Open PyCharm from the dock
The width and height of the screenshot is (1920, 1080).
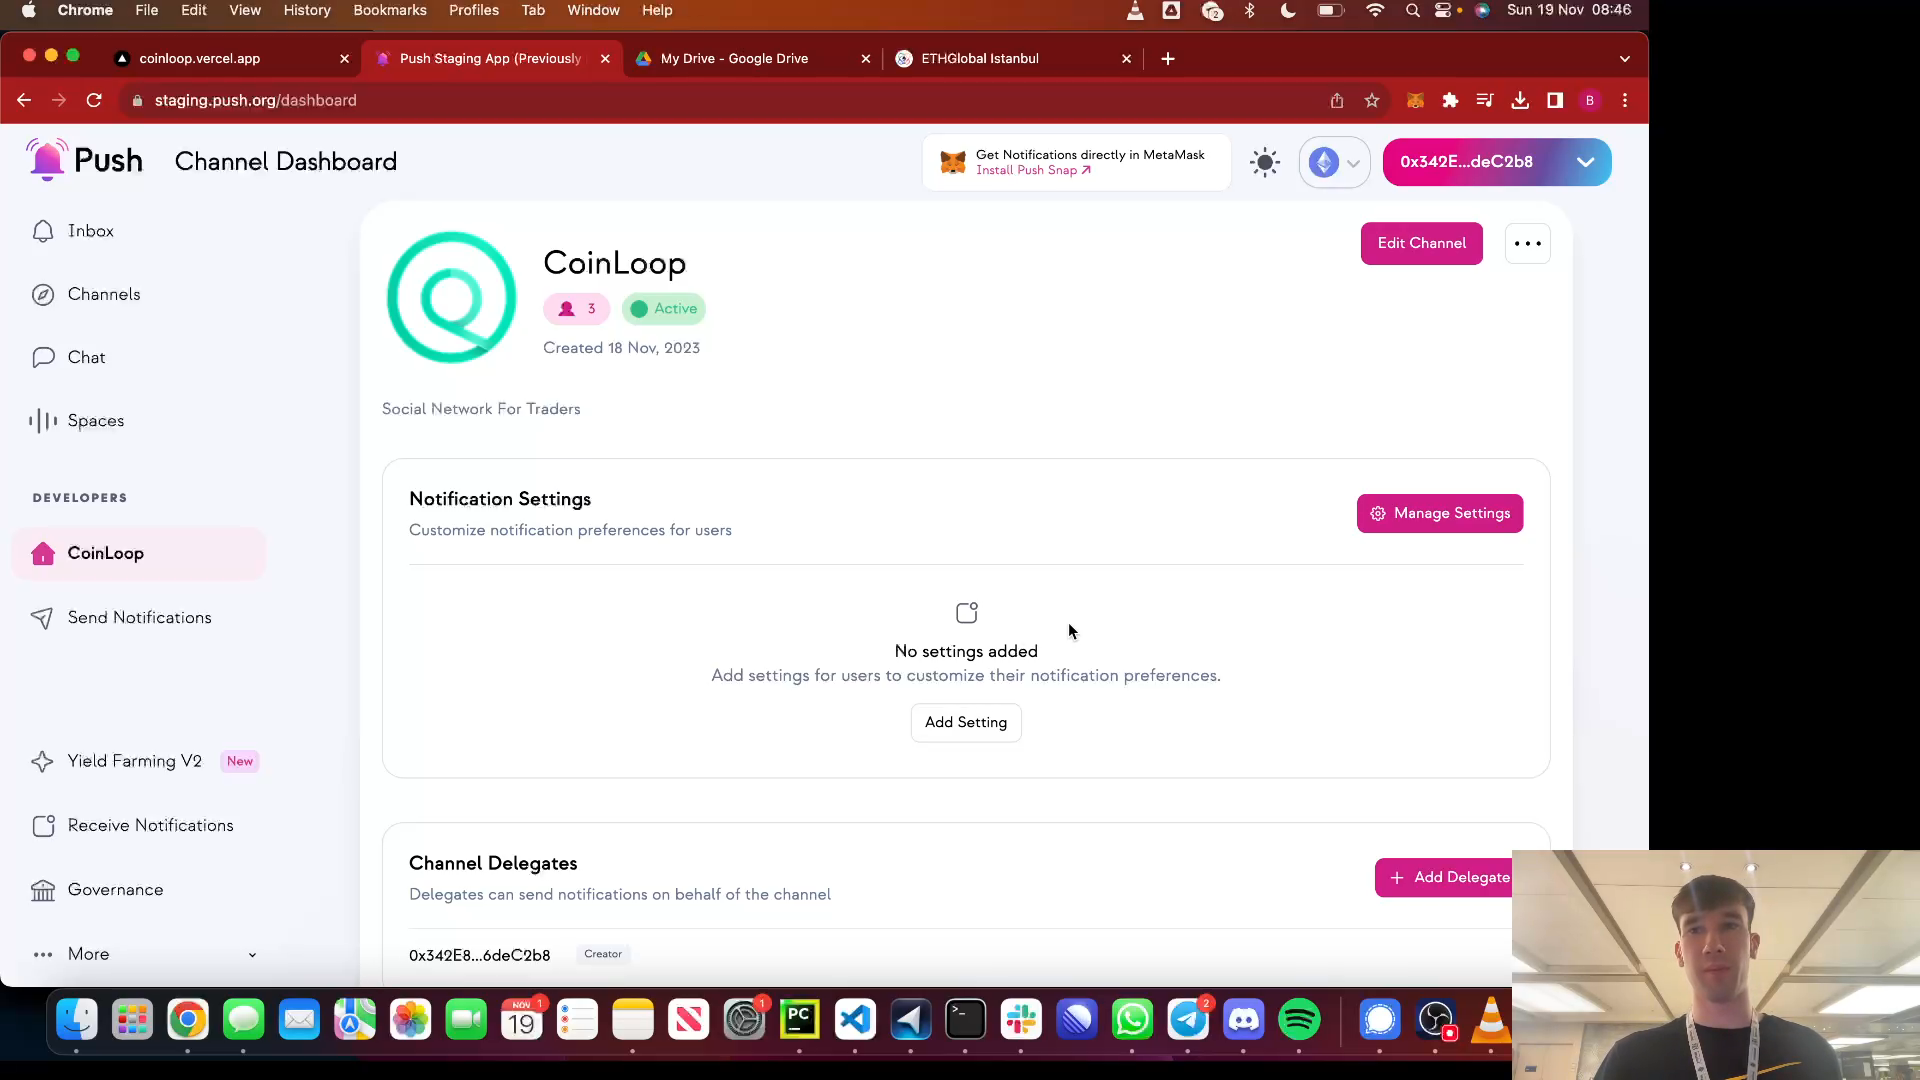click(799, 1020)
